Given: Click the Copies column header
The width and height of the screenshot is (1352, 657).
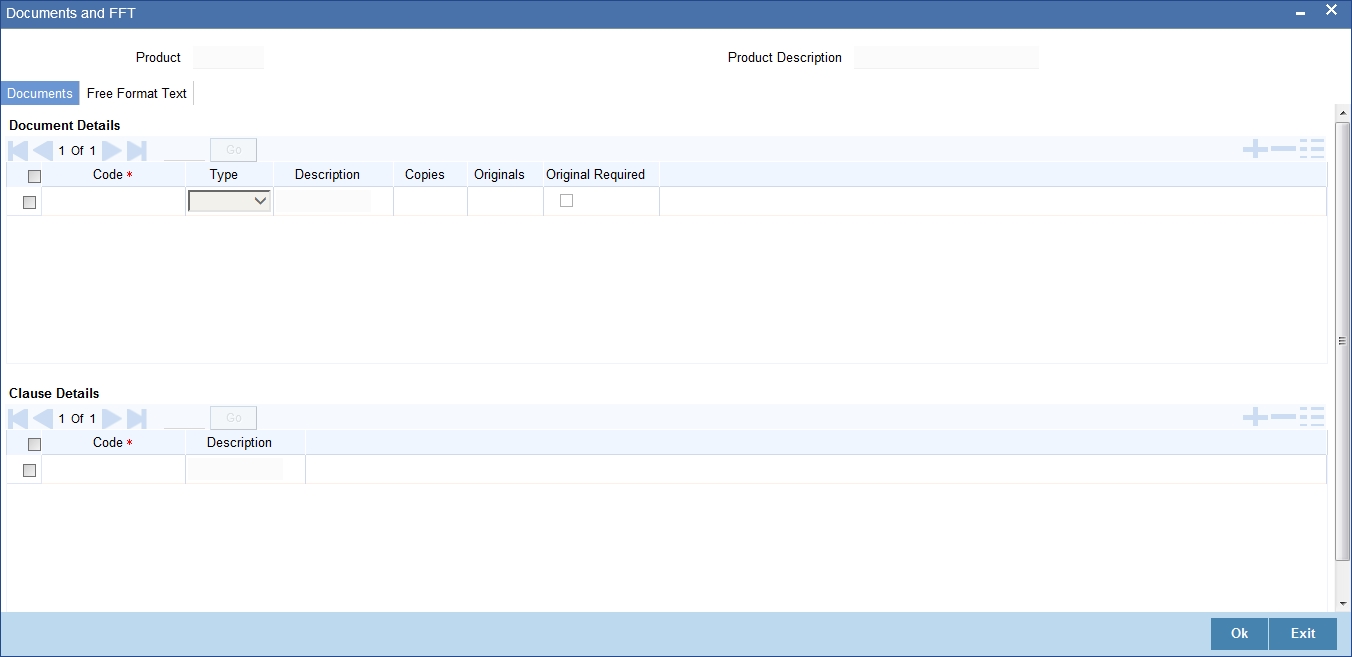Looking at the screenshot, I should [425, 174].
